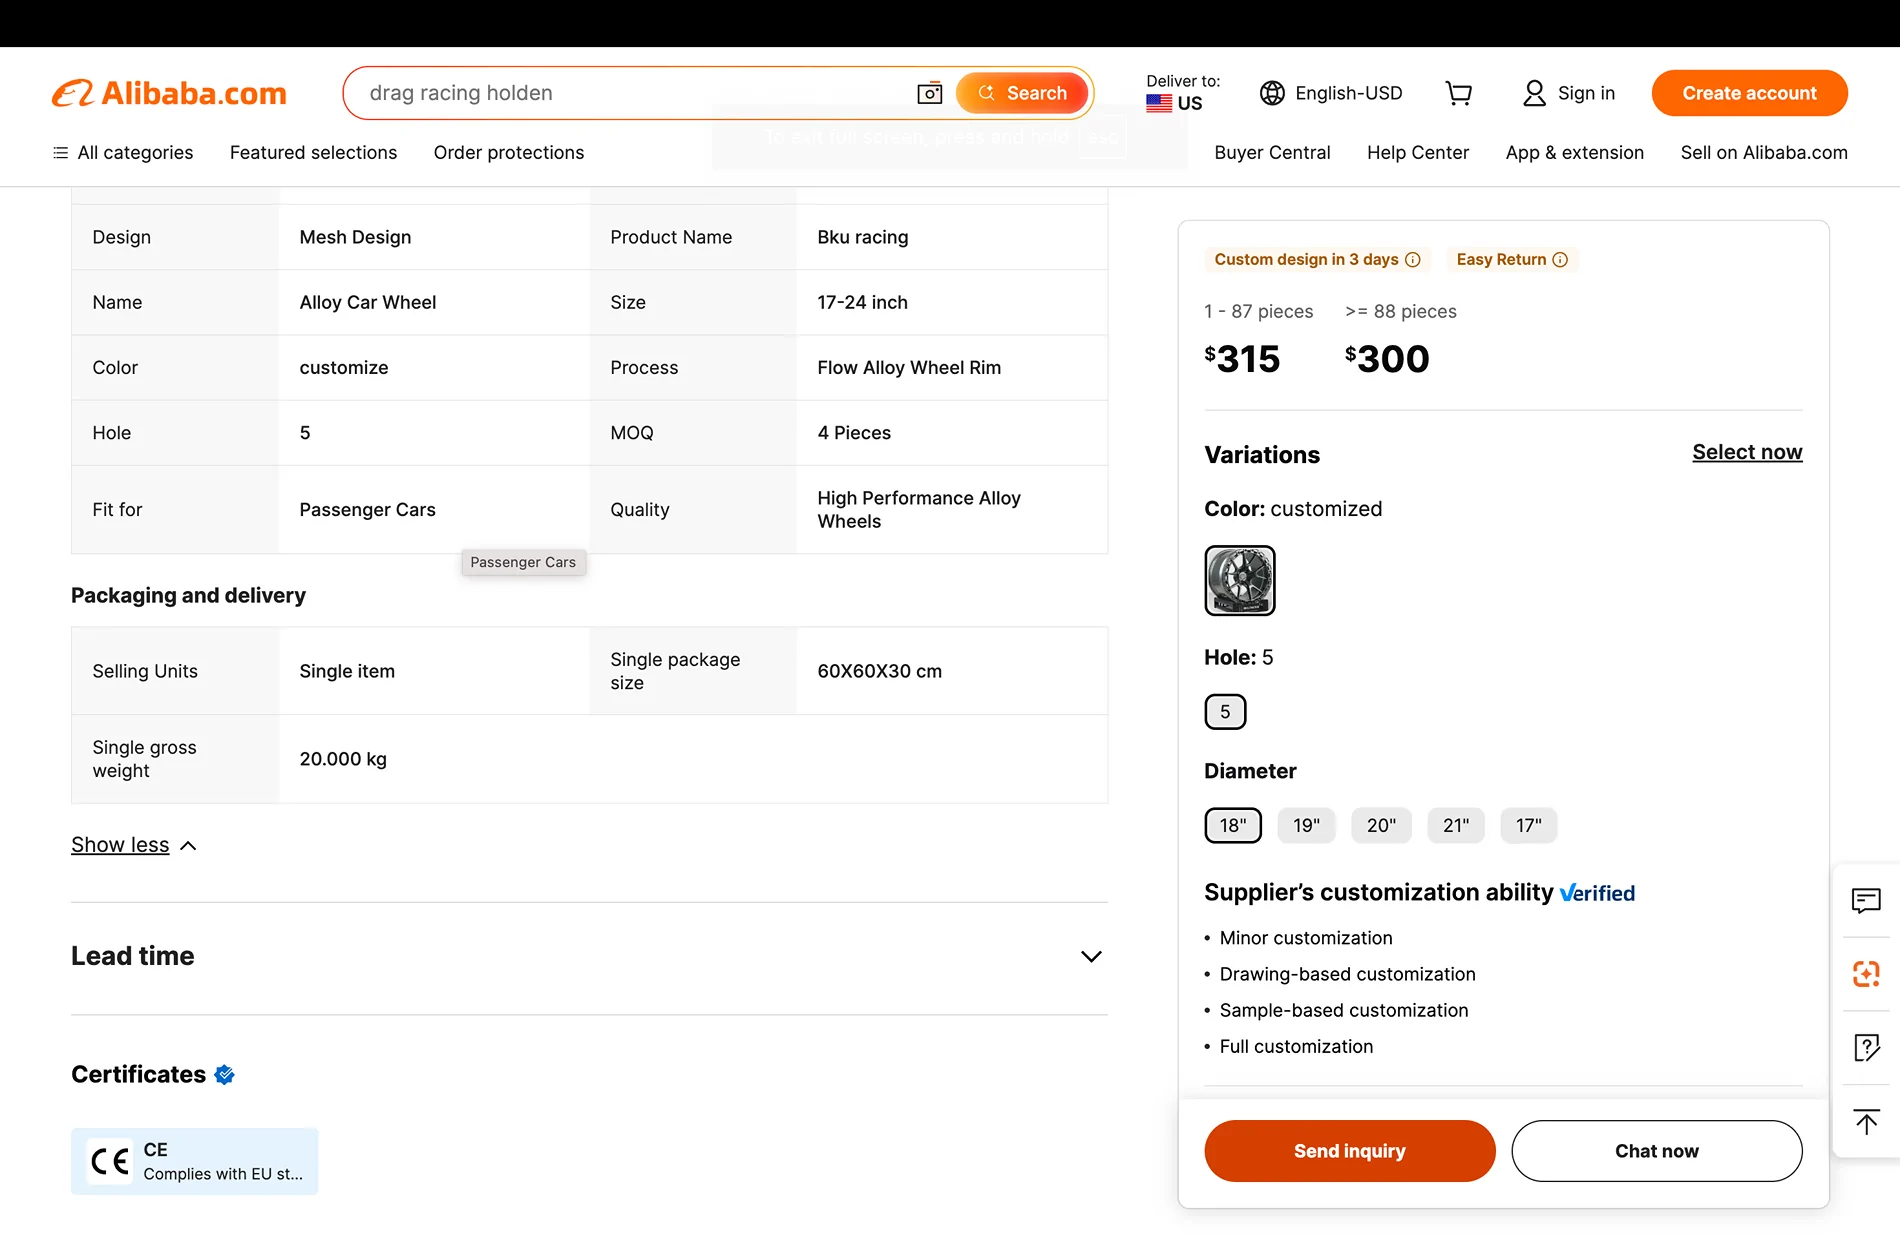Image resolution: width=1900 pixels, height=1235 pixels.
Task: Click the Passenger Cars table value
Action: coord(367,510)
